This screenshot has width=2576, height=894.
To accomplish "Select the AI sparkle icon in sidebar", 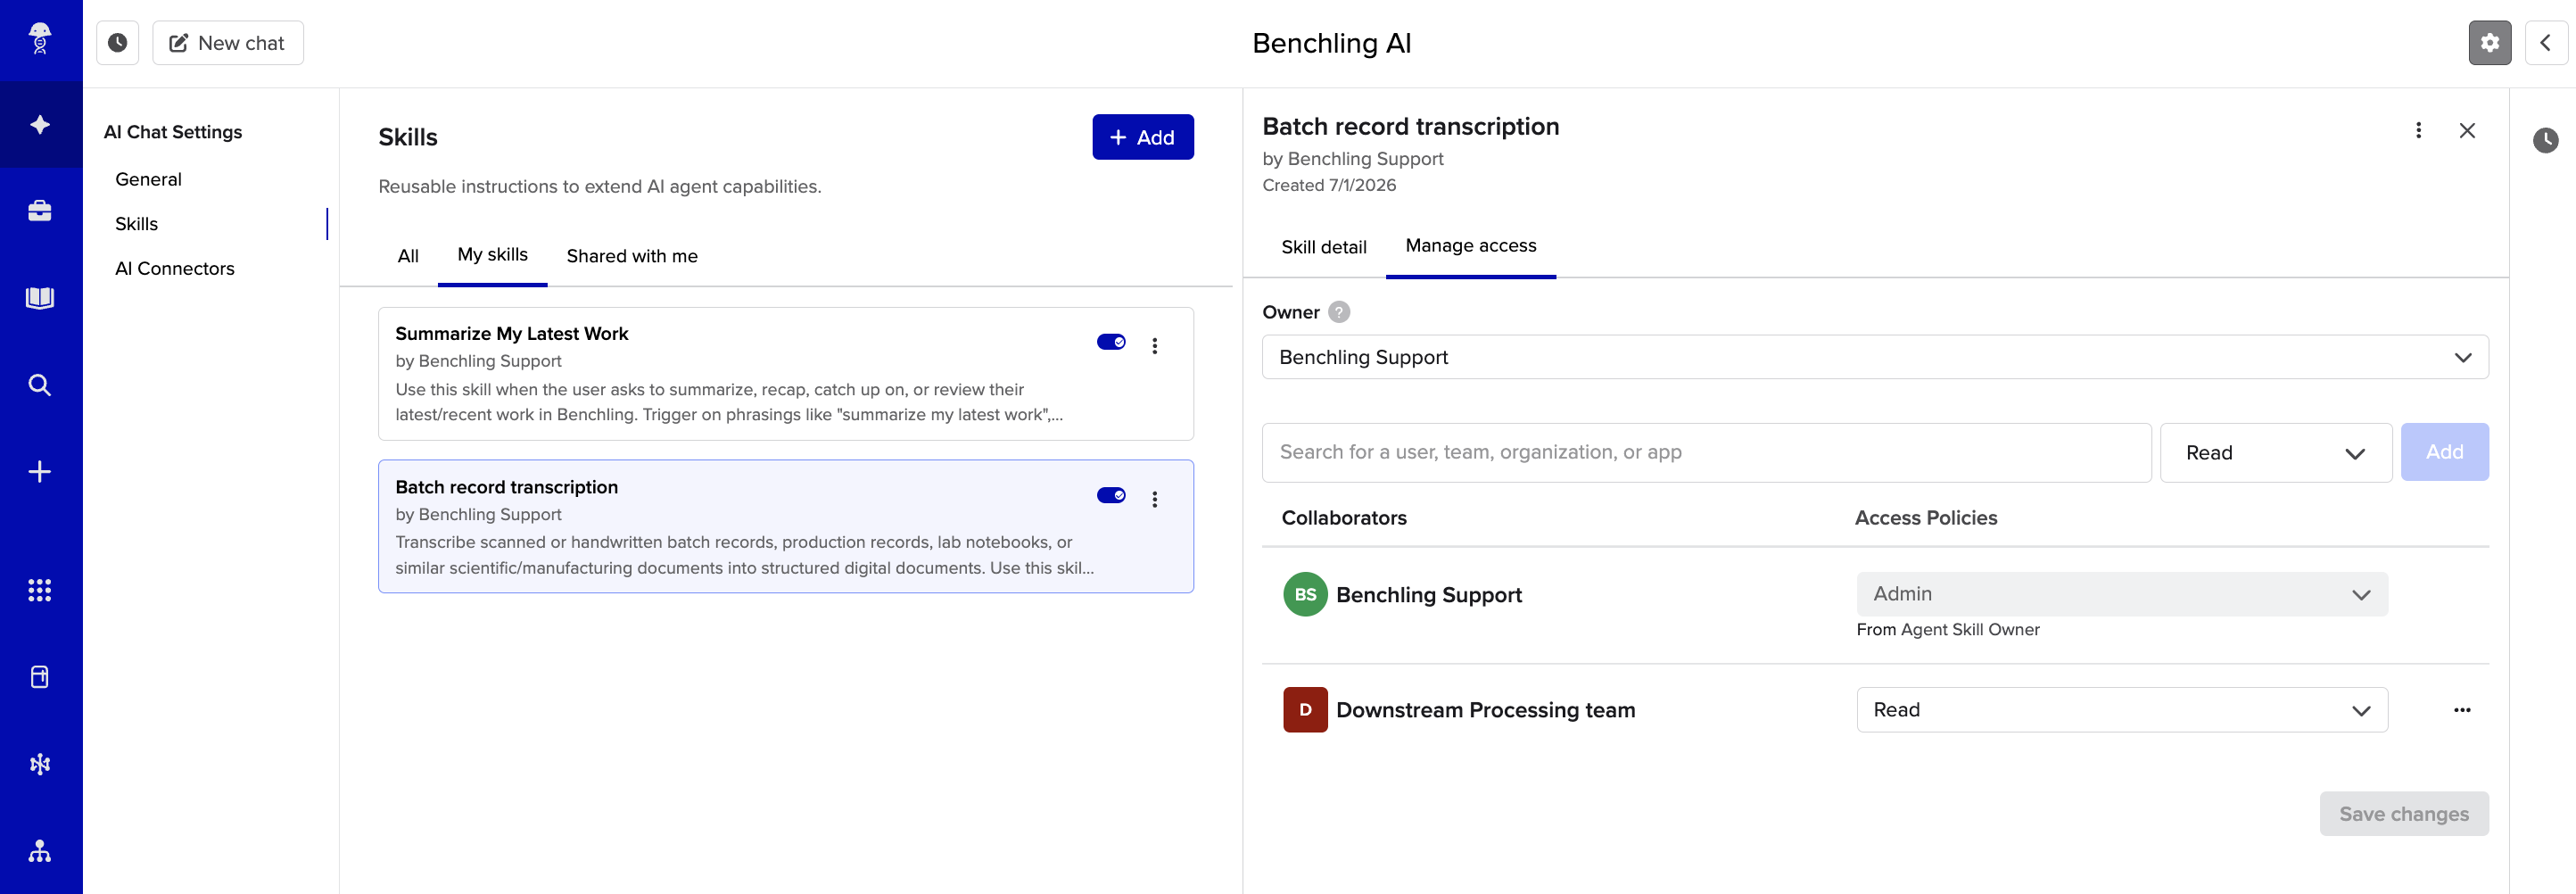I will 40,124.
